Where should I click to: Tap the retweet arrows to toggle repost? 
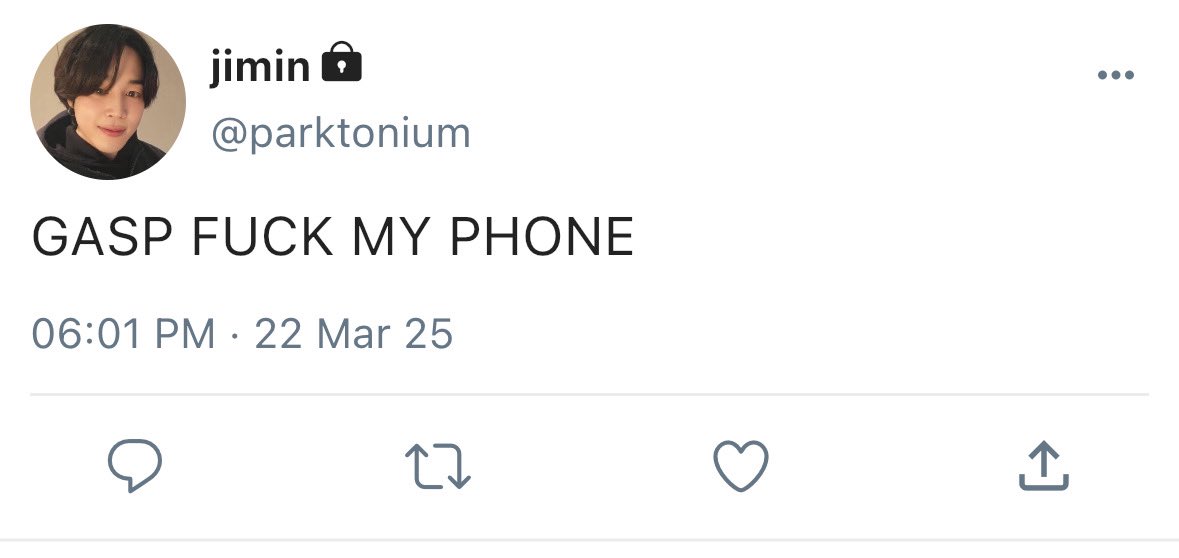coord(438,466)
